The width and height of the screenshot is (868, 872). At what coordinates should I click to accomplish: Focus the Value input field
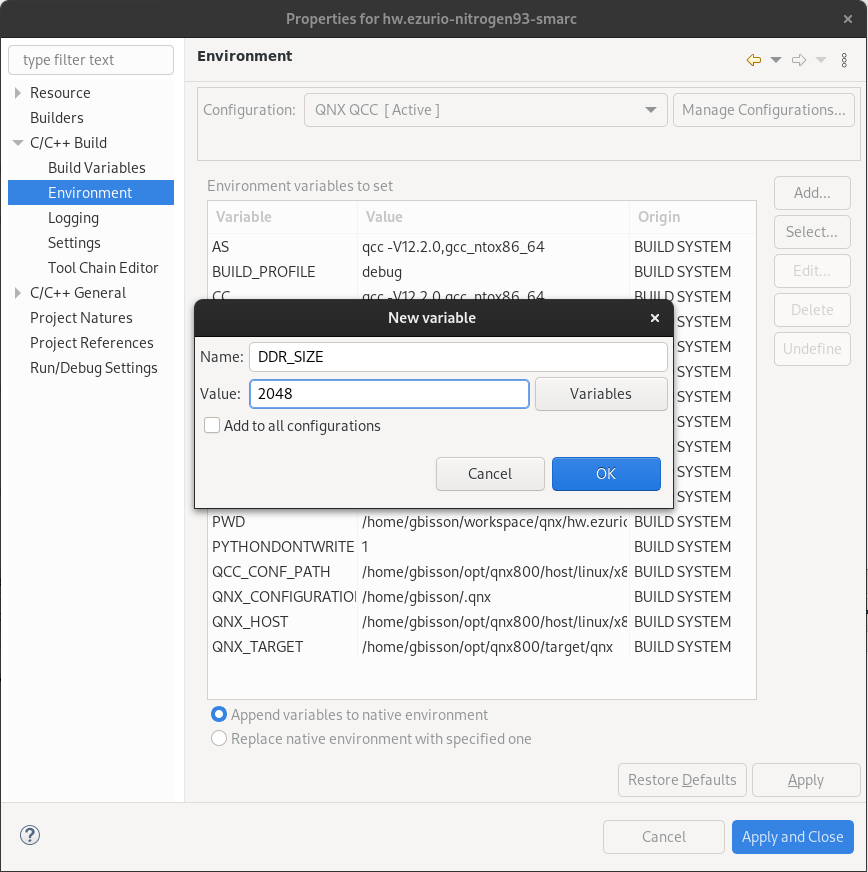click(389, 393)
